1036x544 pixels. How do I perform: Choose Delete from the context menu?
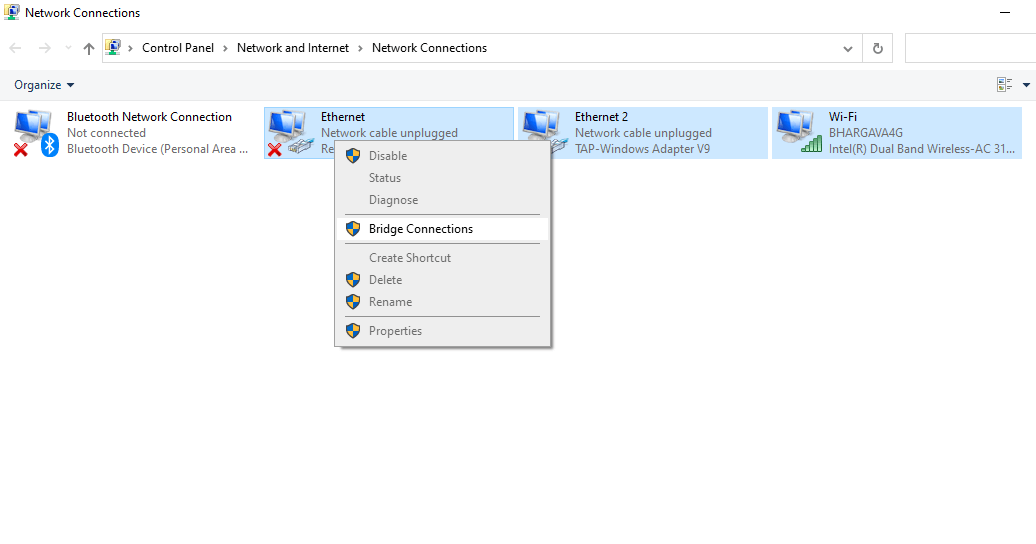point(385,280)
